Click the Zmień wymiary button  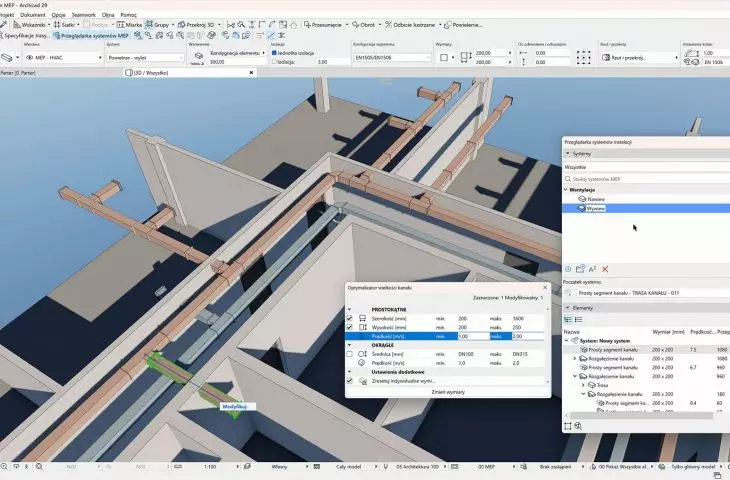(x=448, y=392)
